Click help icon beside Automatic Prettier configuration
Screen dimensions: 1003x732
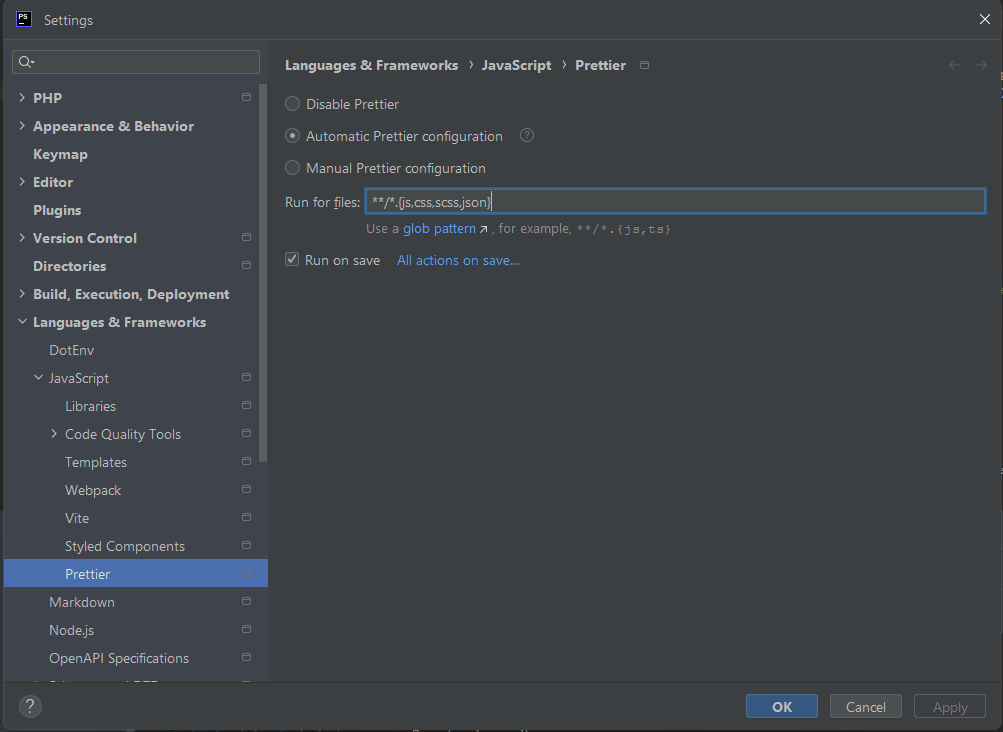coord(527,136)
